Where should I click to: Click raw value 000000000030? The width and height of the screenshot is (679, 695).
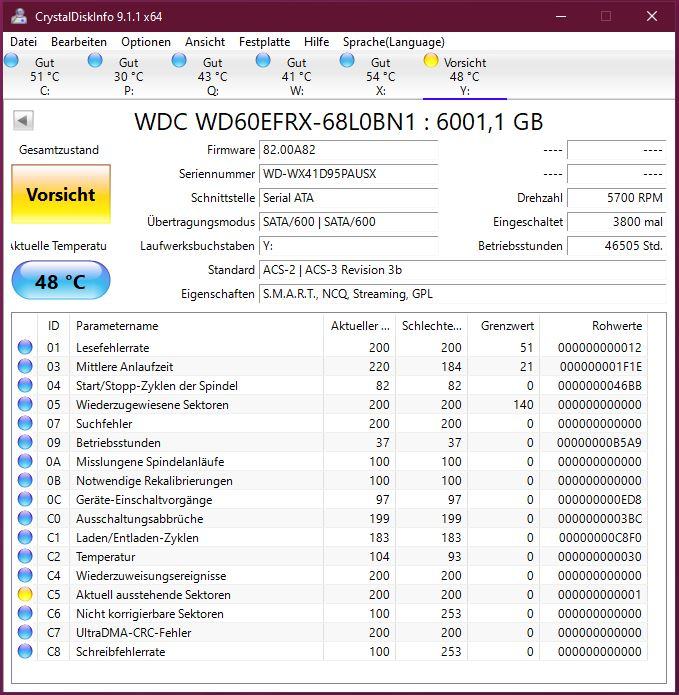tap(600, 557)
